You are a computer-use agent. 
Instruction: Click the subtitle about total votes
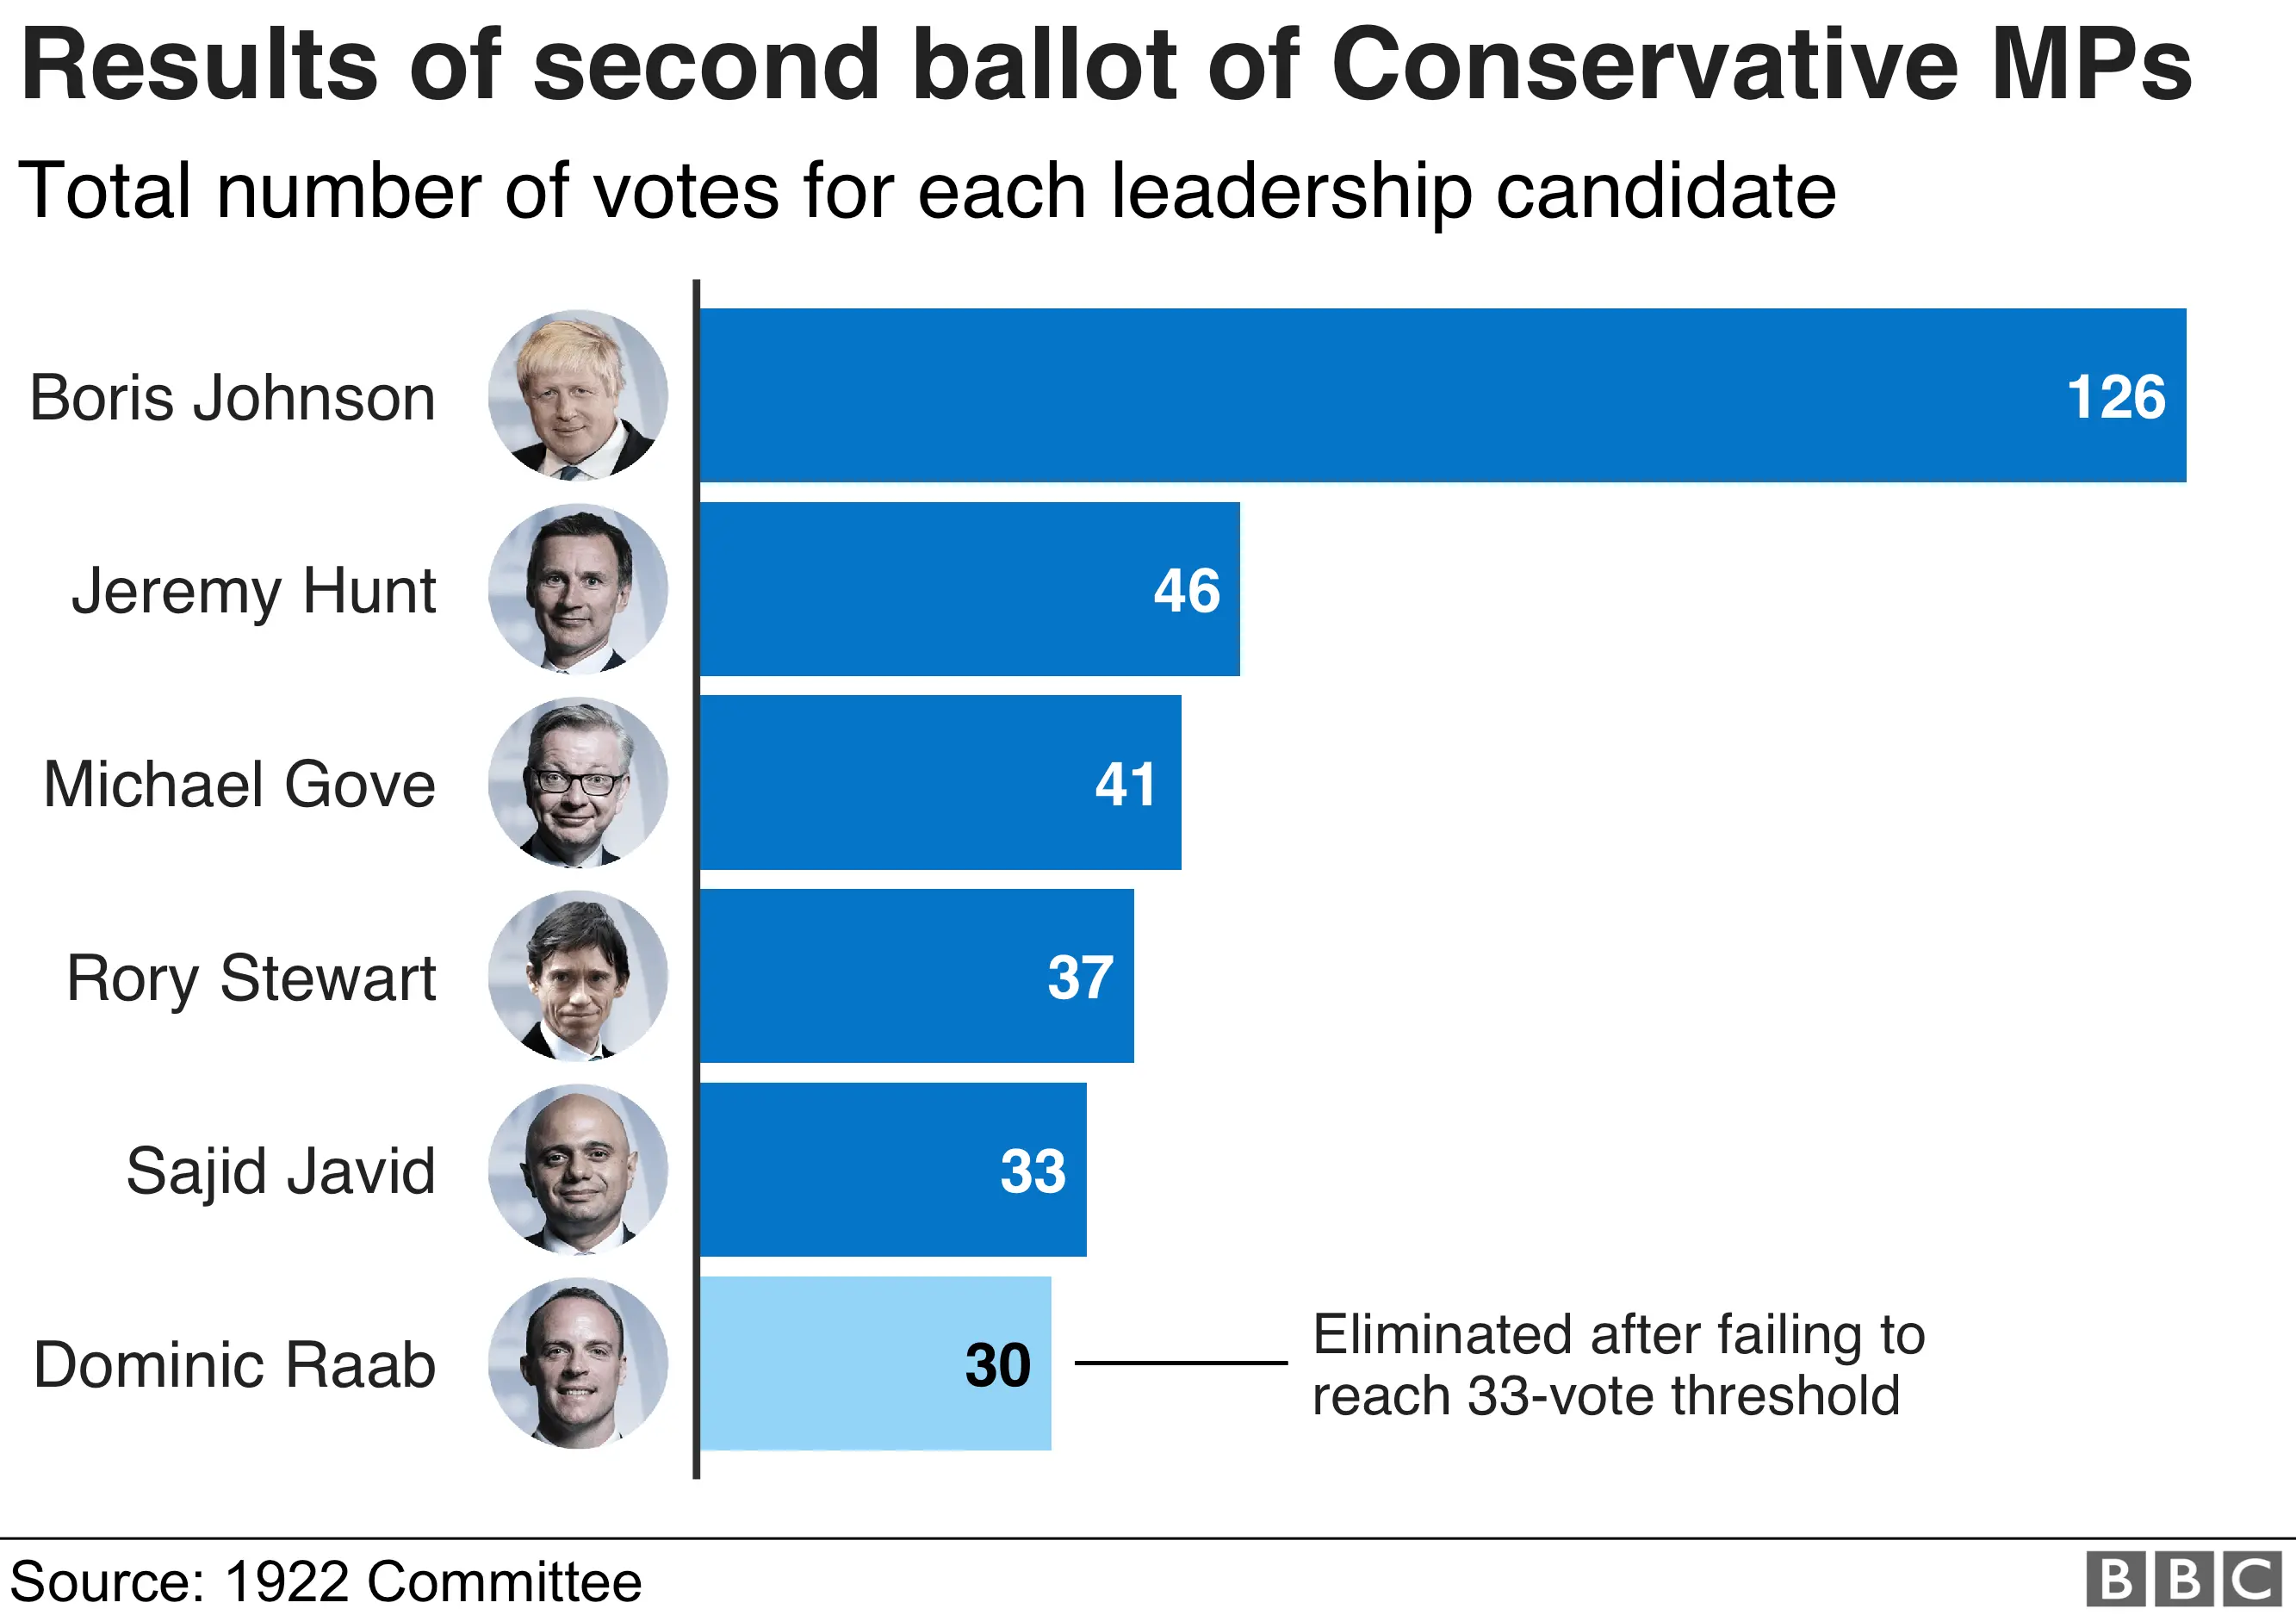click(926, 190)
